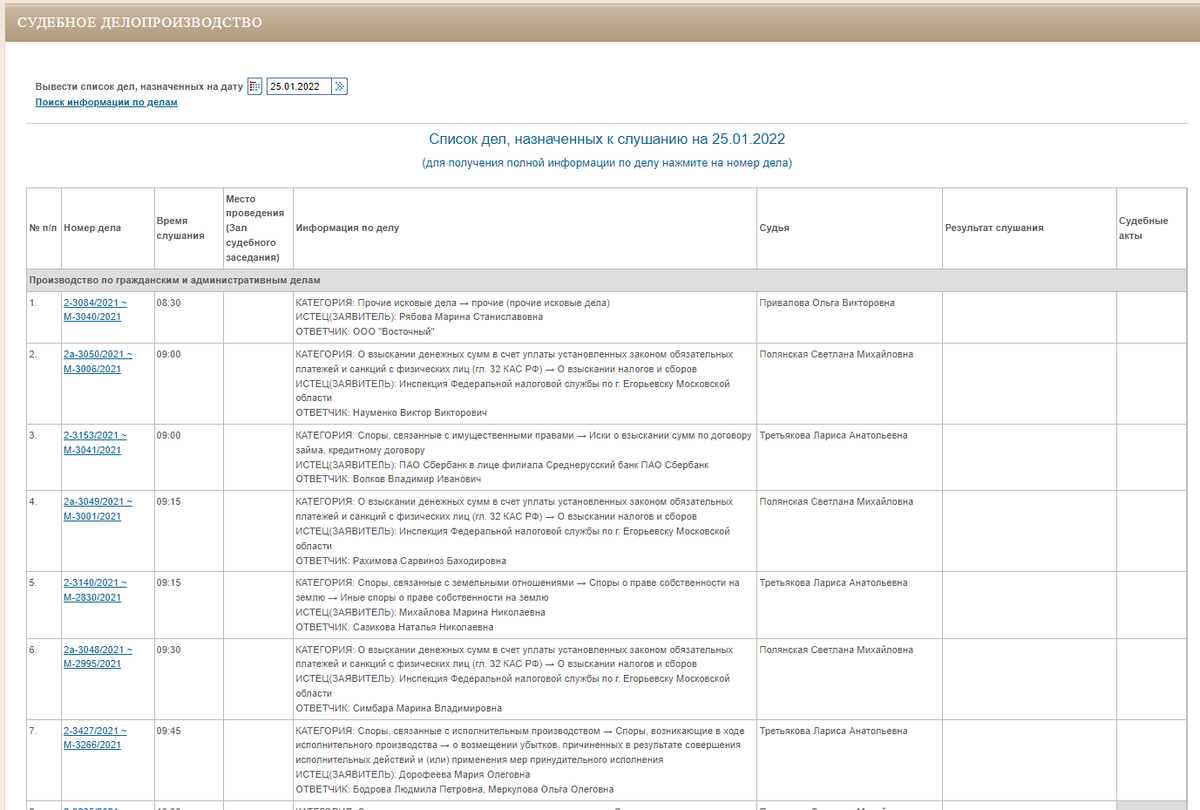Open case 2а-3050/2021 ~ М-3006/2021
1200x810 pixels.
click(x=97, y=362)
